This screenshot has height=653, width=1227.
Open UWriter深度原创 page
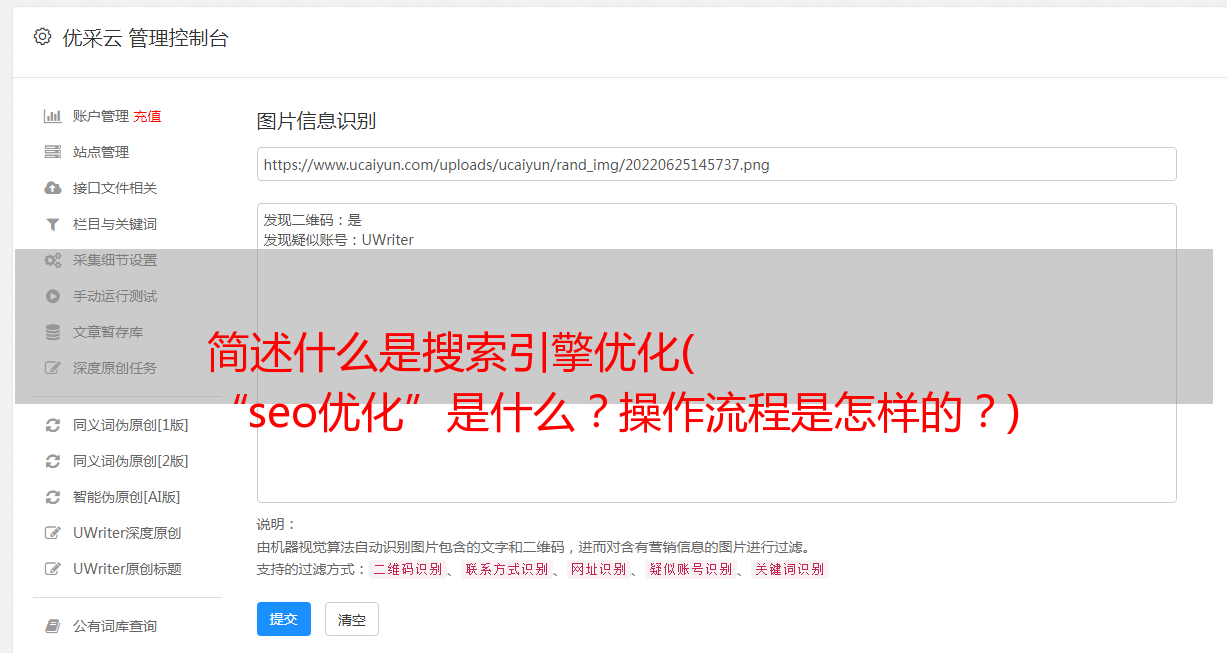click(x=127, y=533)
